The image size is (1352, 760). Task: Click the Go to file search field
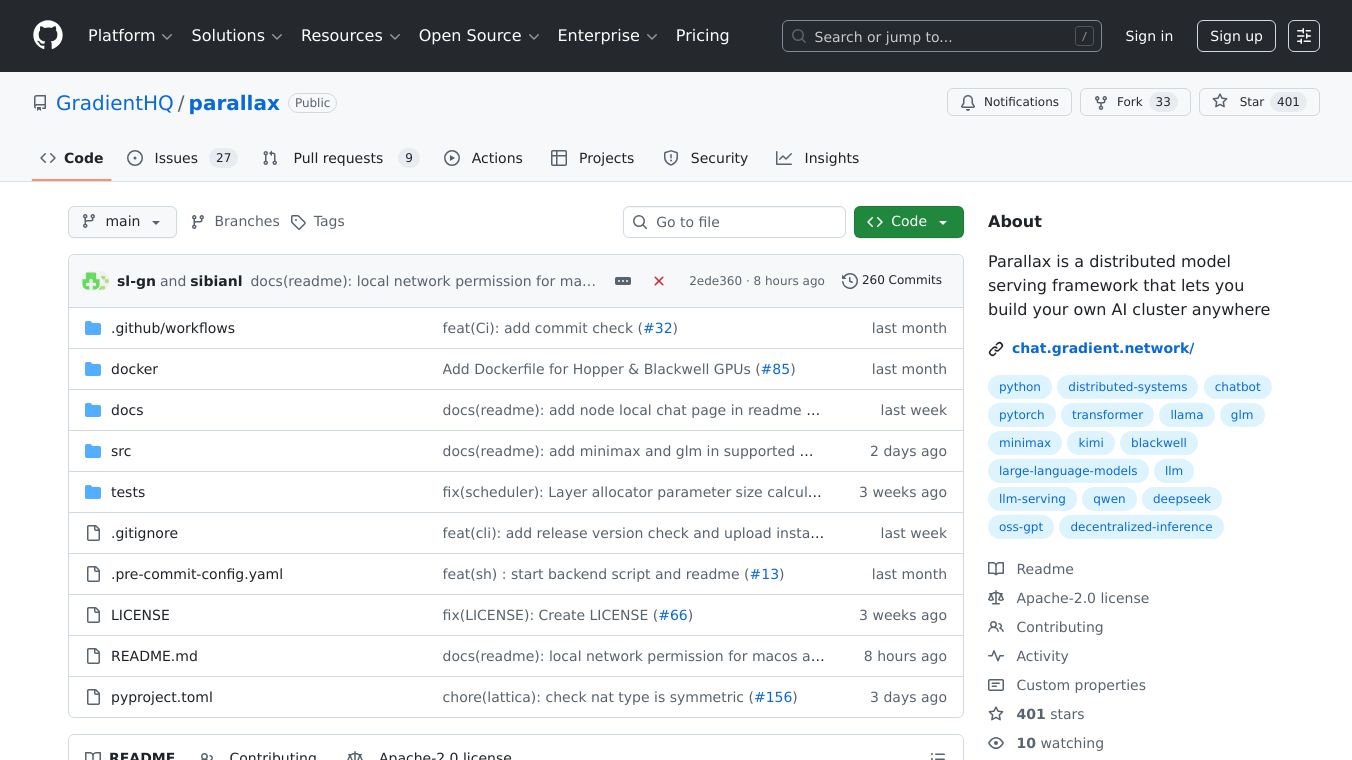735,222
